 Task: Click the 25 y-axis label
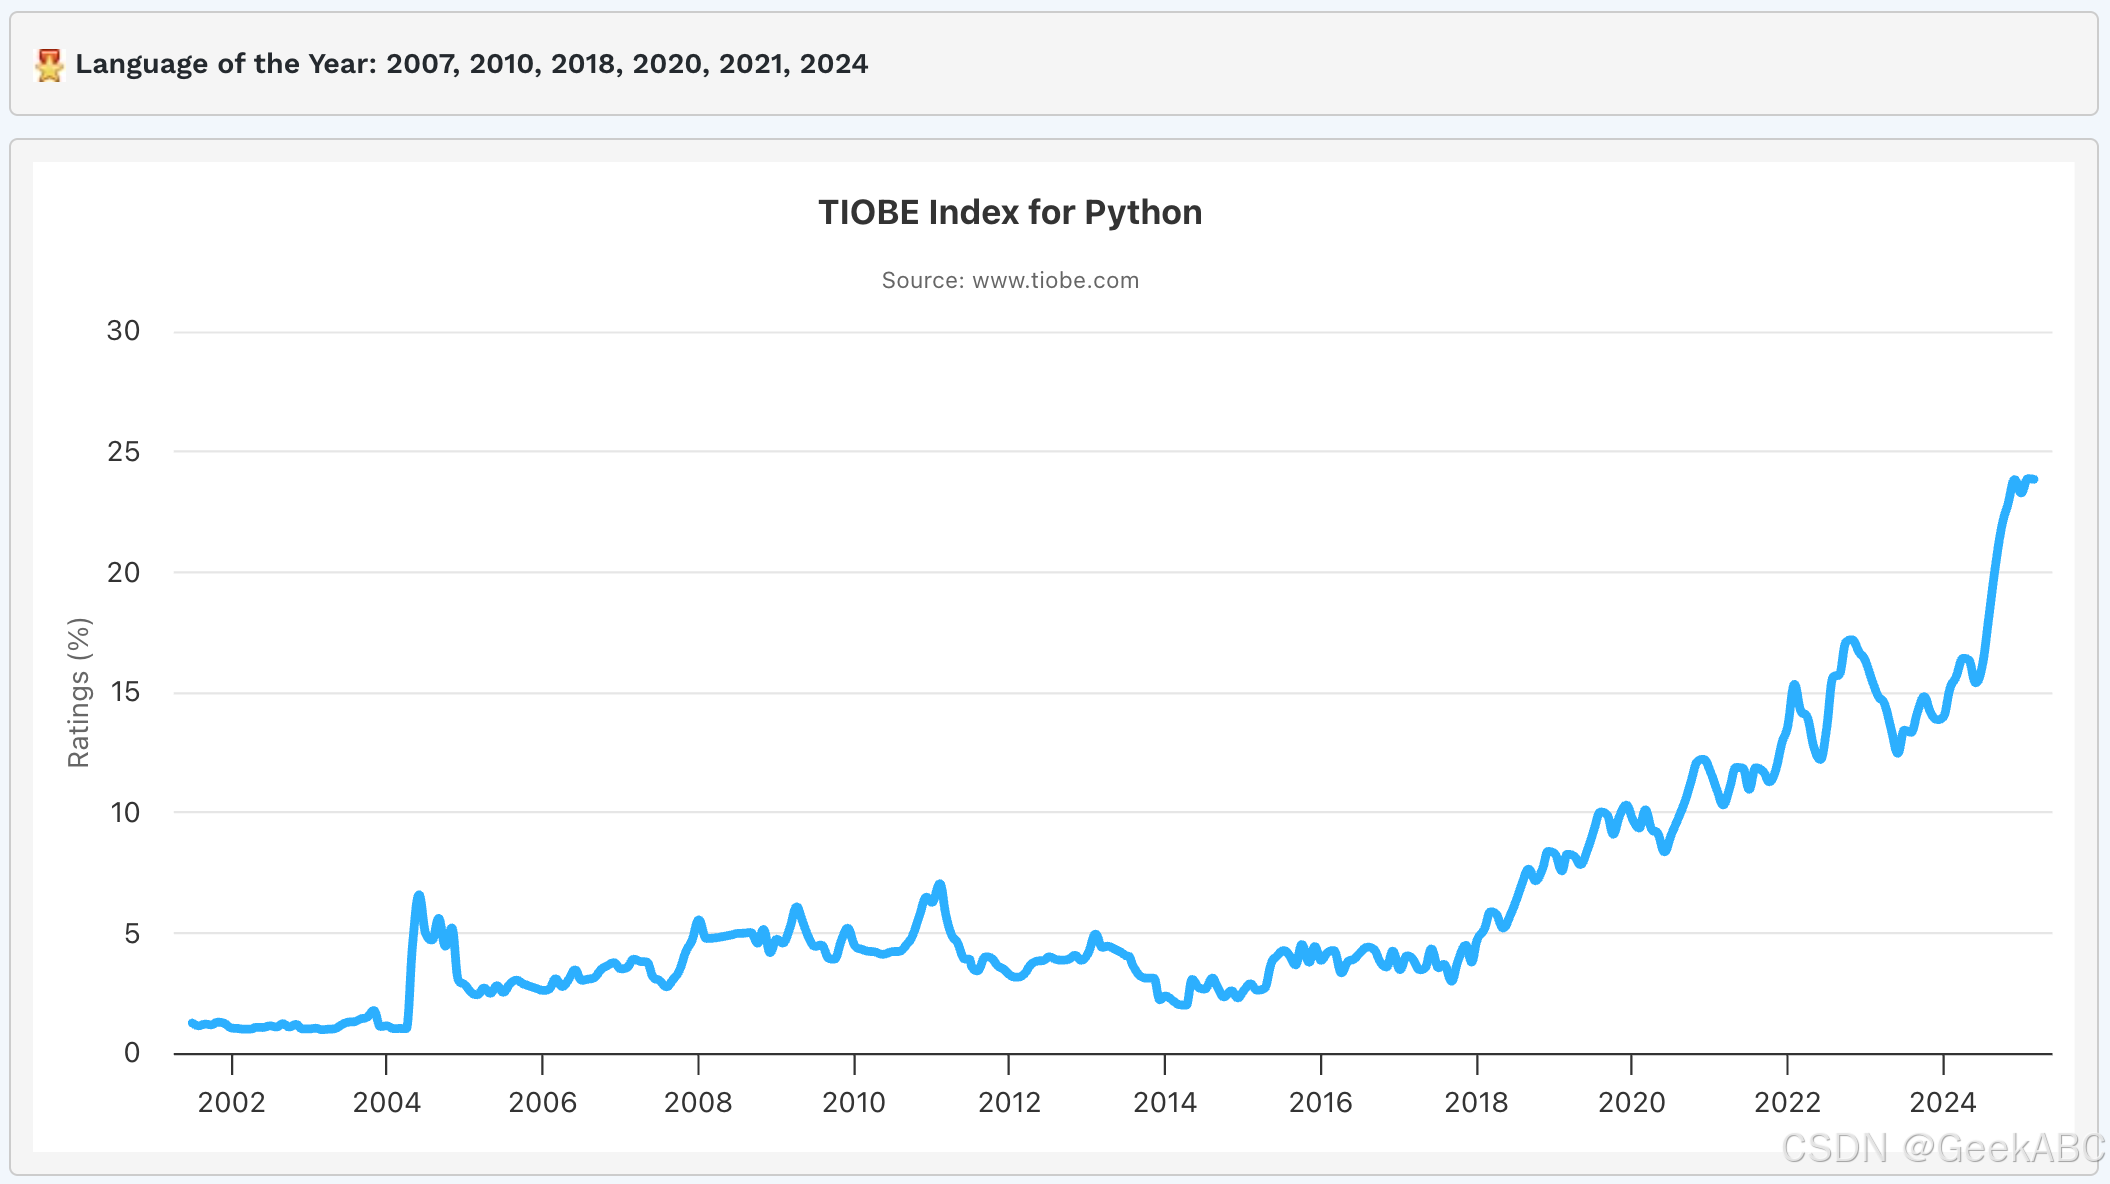click(x=124, y=452)
